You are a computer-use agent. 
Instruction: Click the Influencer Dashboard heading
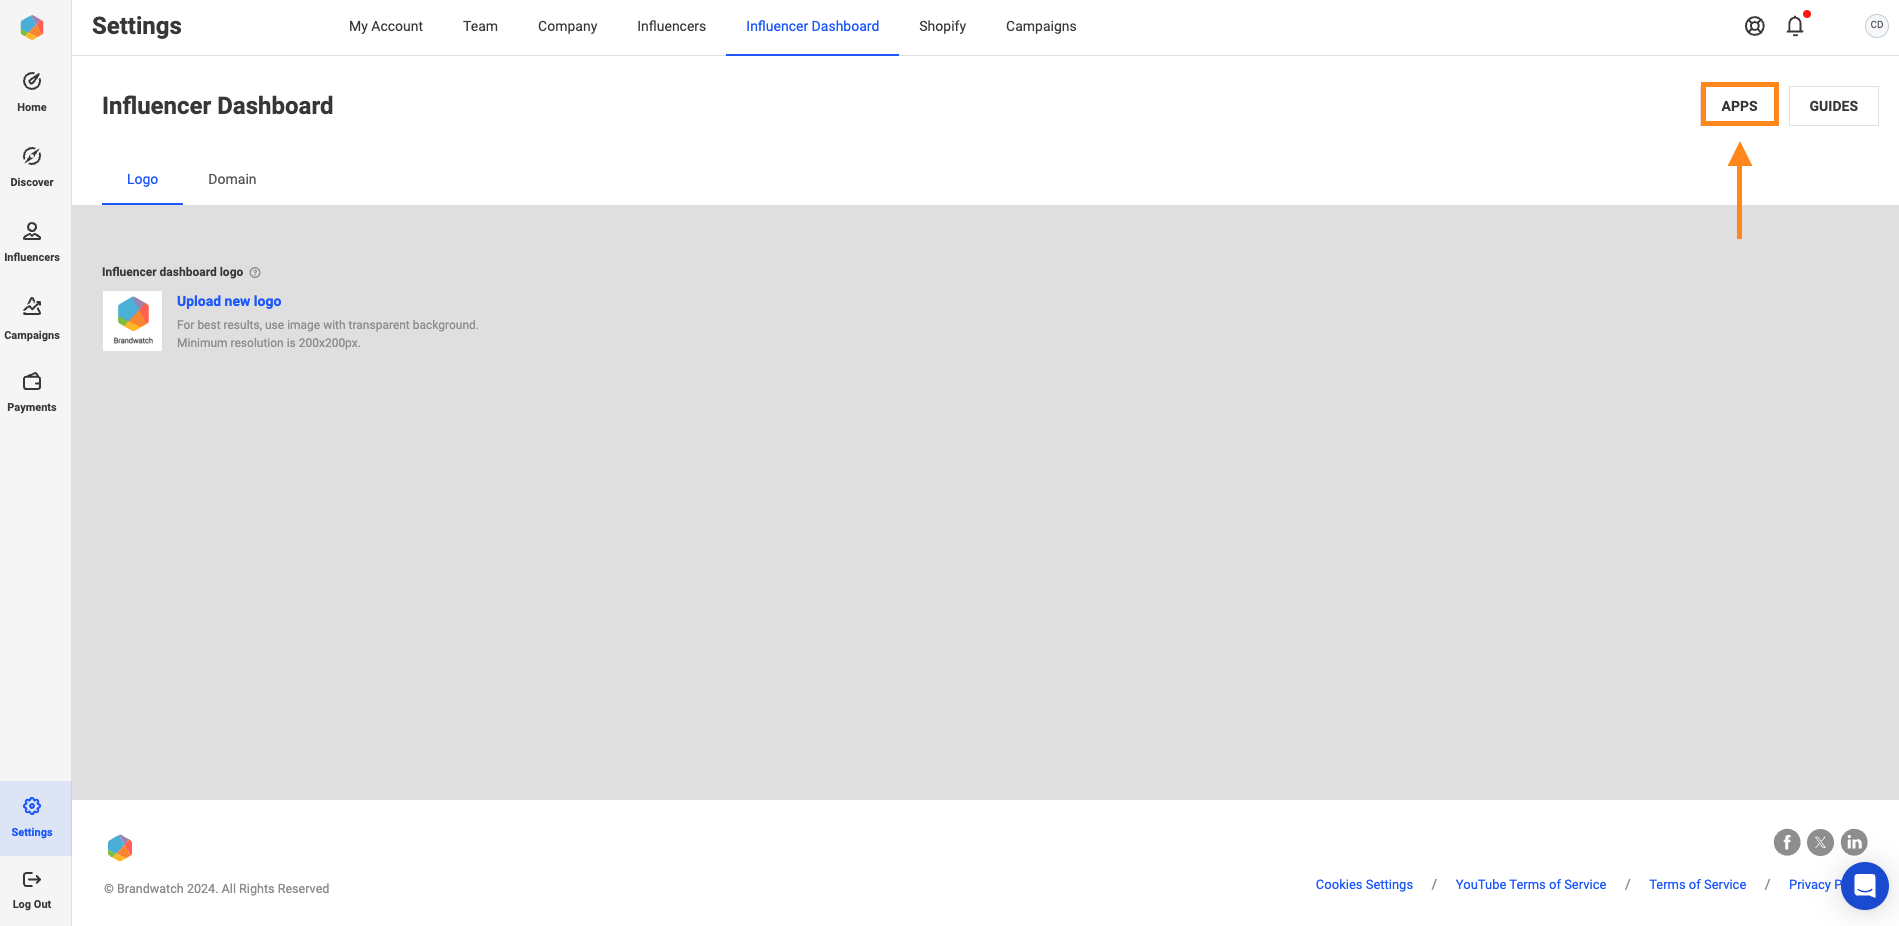[217, 106]
